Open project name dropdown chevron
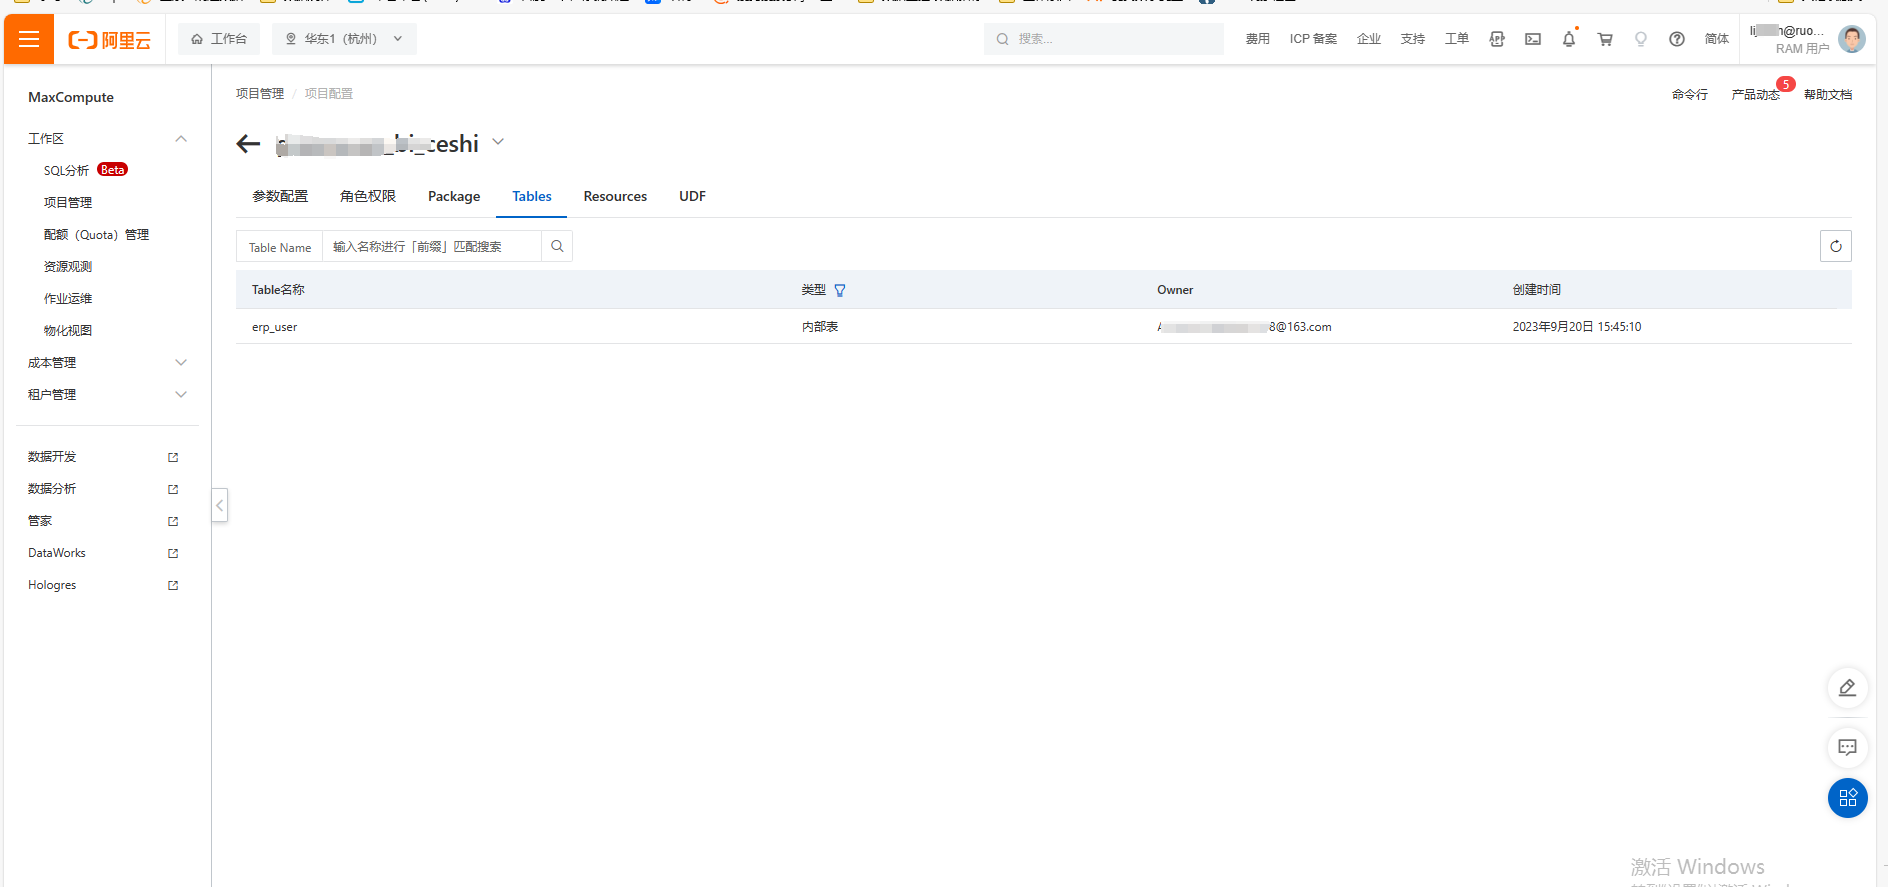The height and width of the screenshot is (887, 1888). (498, 142)
